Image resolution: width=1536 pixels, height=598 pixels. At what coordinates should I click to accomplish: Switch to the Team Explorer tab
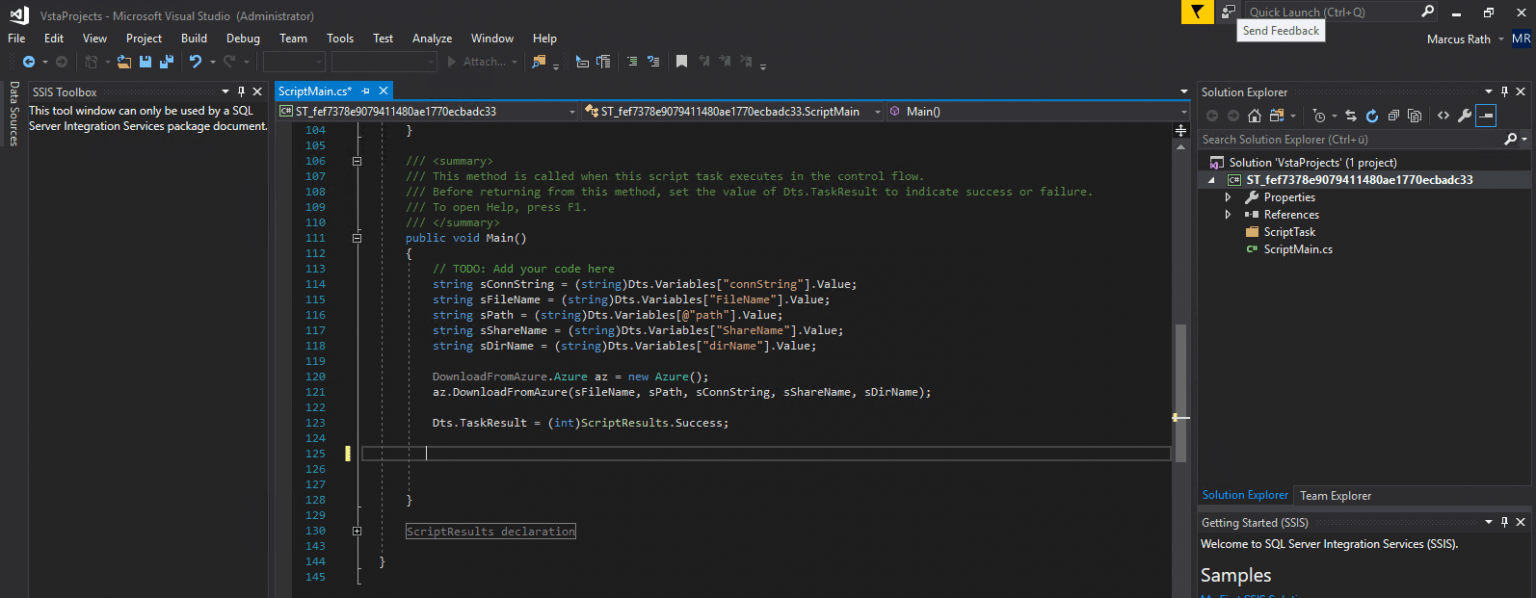click(1336, 494)
